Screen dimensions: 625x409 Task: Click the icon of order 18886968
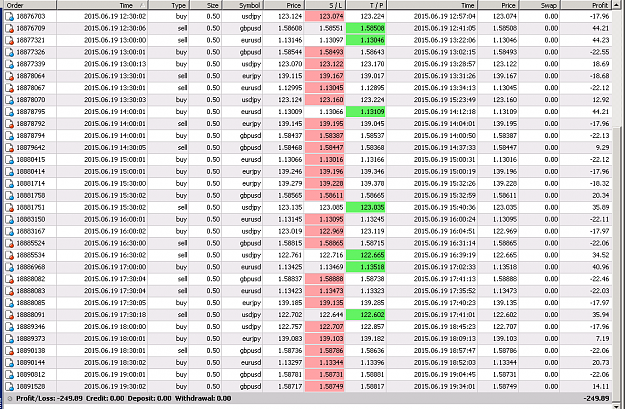[9, 267]
